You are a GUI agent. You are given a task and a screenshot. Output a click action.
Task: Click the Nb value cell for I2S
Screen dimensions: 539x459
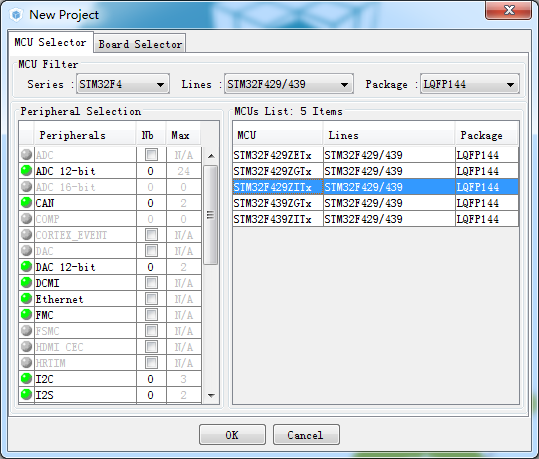click(x=151, y=395)
